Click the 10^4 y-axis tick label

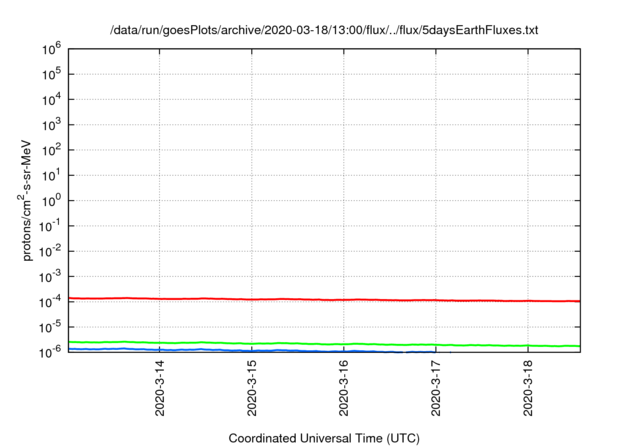(51, 99)
